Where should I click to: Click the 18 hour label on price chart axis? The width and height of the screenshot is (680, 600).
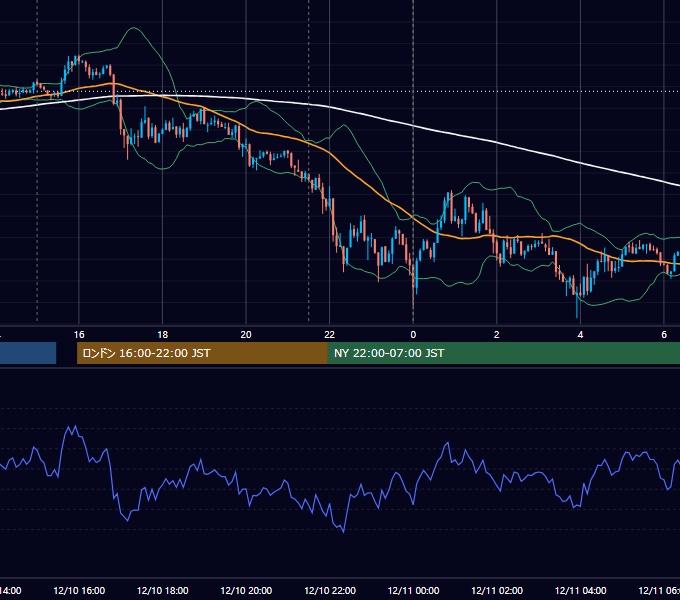[x=163, y=335]
